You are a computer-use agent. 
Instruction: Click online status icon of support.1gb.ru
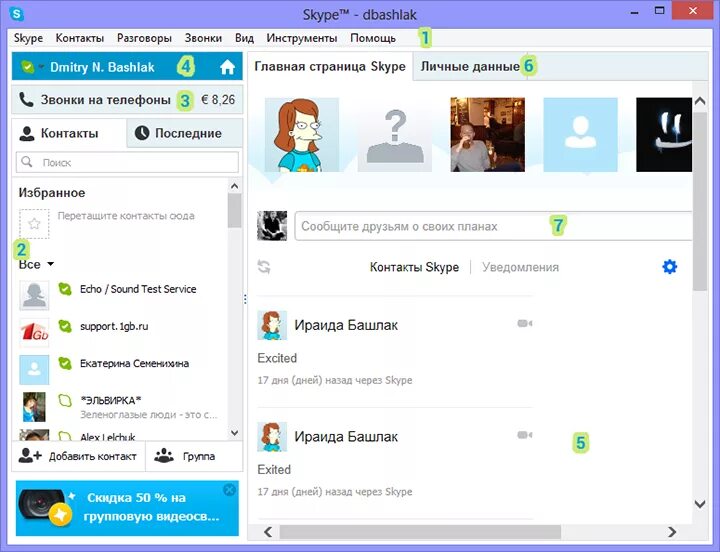pos(65,326)
